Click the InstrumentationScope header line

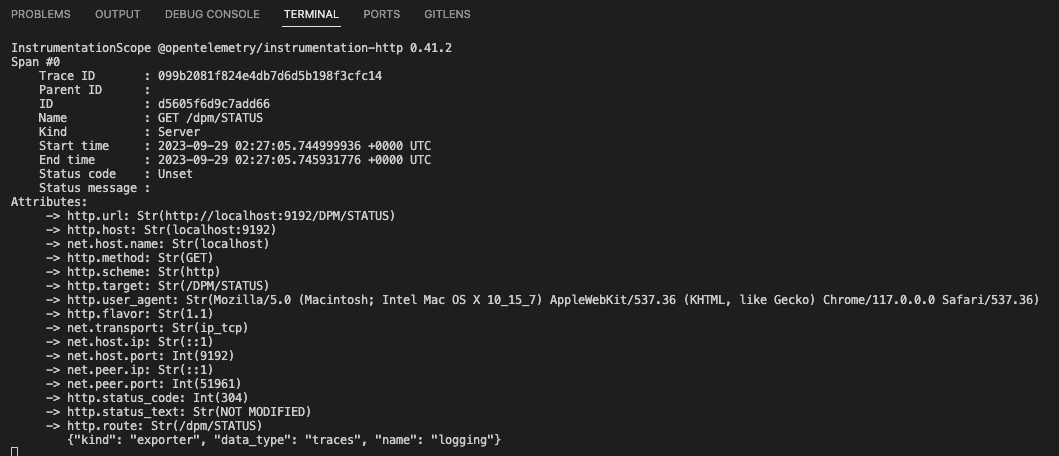click(232, 48)
